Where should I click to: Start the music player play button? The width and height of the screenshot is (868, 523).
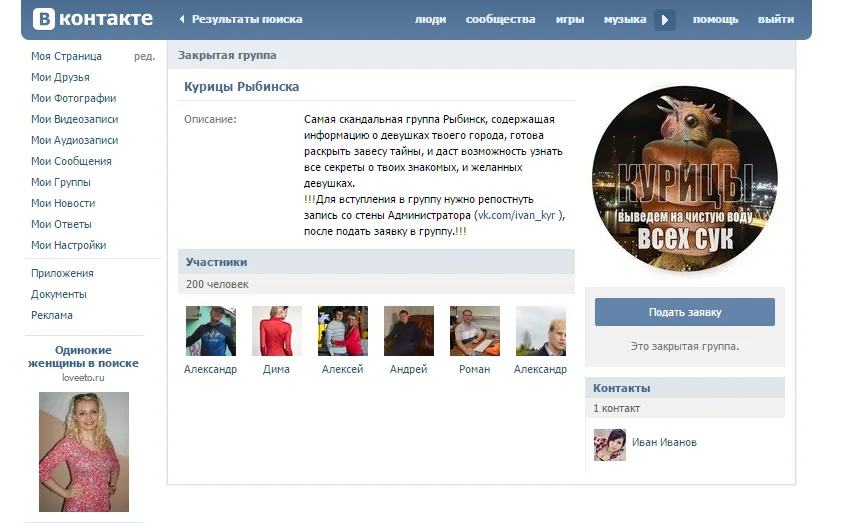click(x=665, y=20)
